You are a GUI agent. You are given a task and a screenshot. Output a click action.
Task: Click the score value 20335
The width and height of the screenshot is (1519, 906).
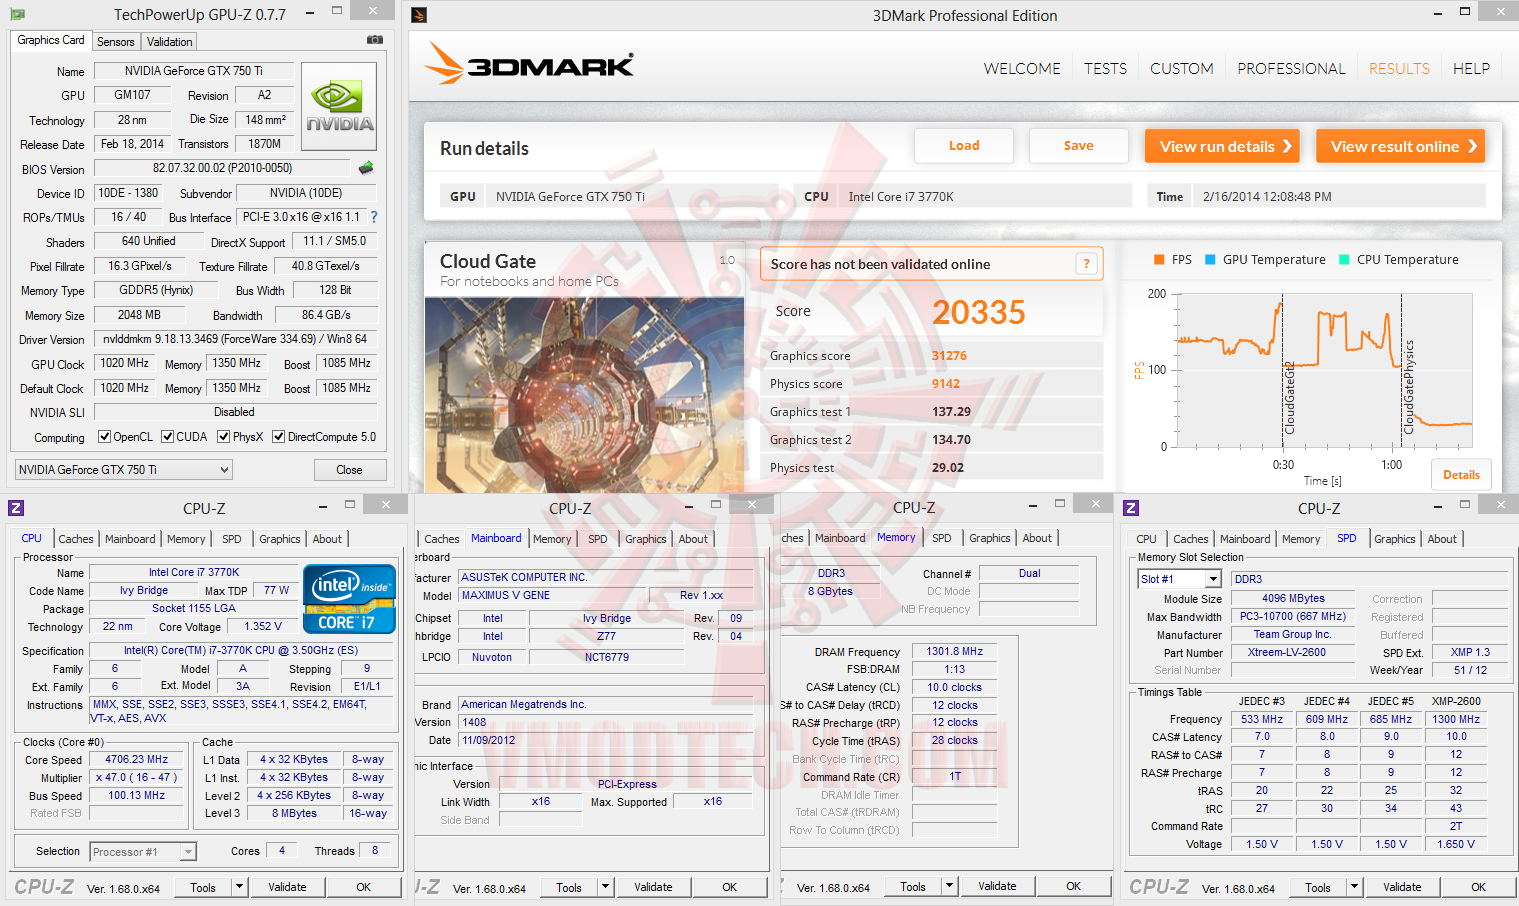coord(979,313)
